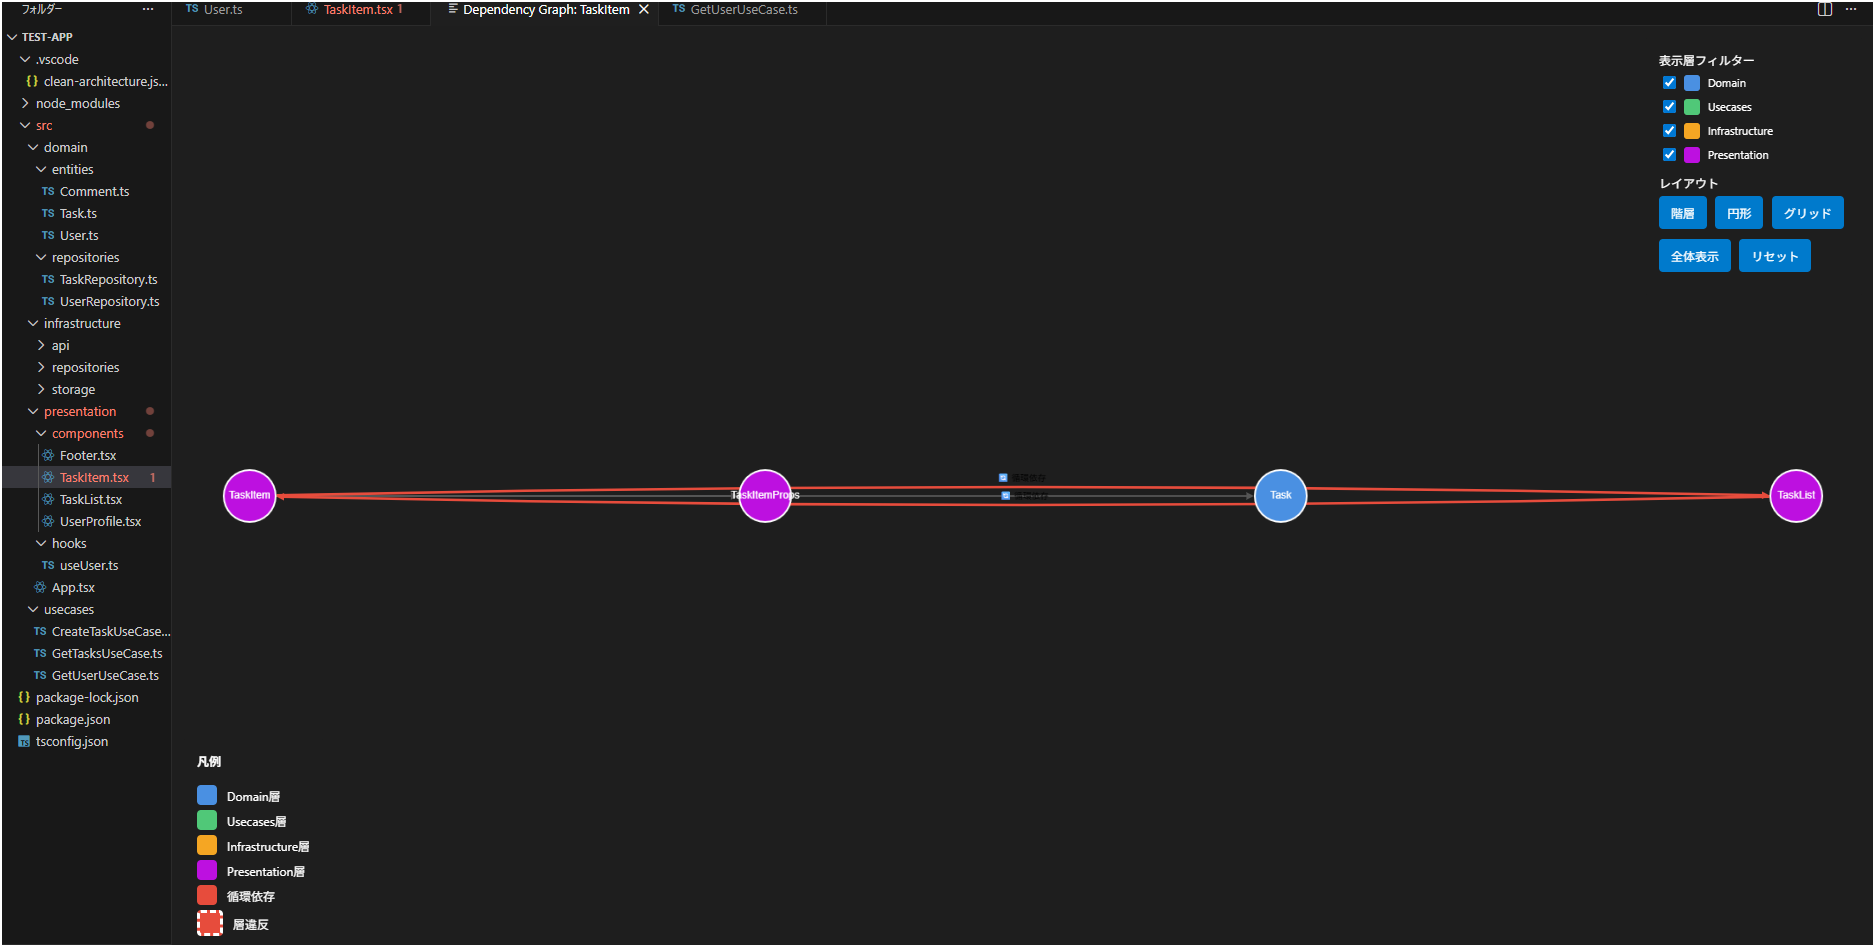Toggle the Domain layer filter checkbox

pos(1669,83)
